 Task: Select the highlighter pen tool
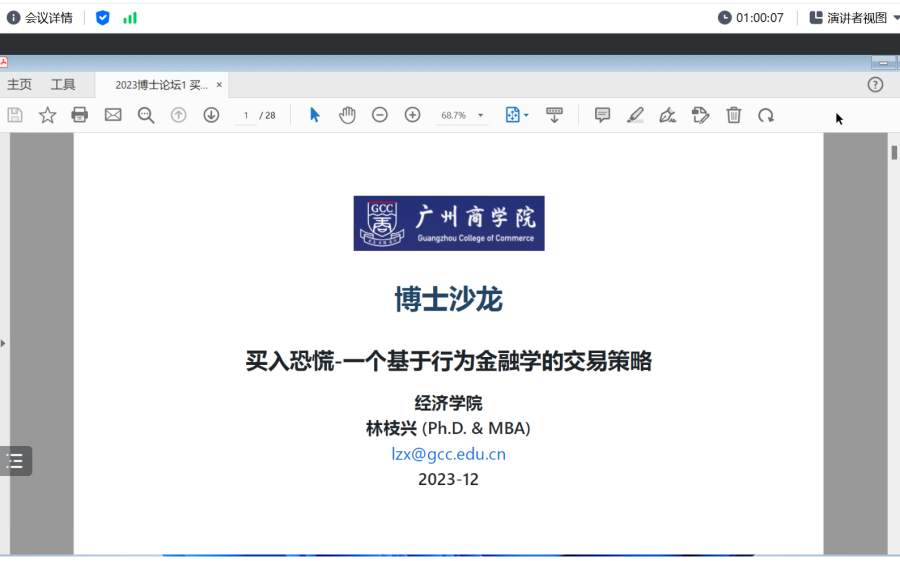(x=635, y=115)
